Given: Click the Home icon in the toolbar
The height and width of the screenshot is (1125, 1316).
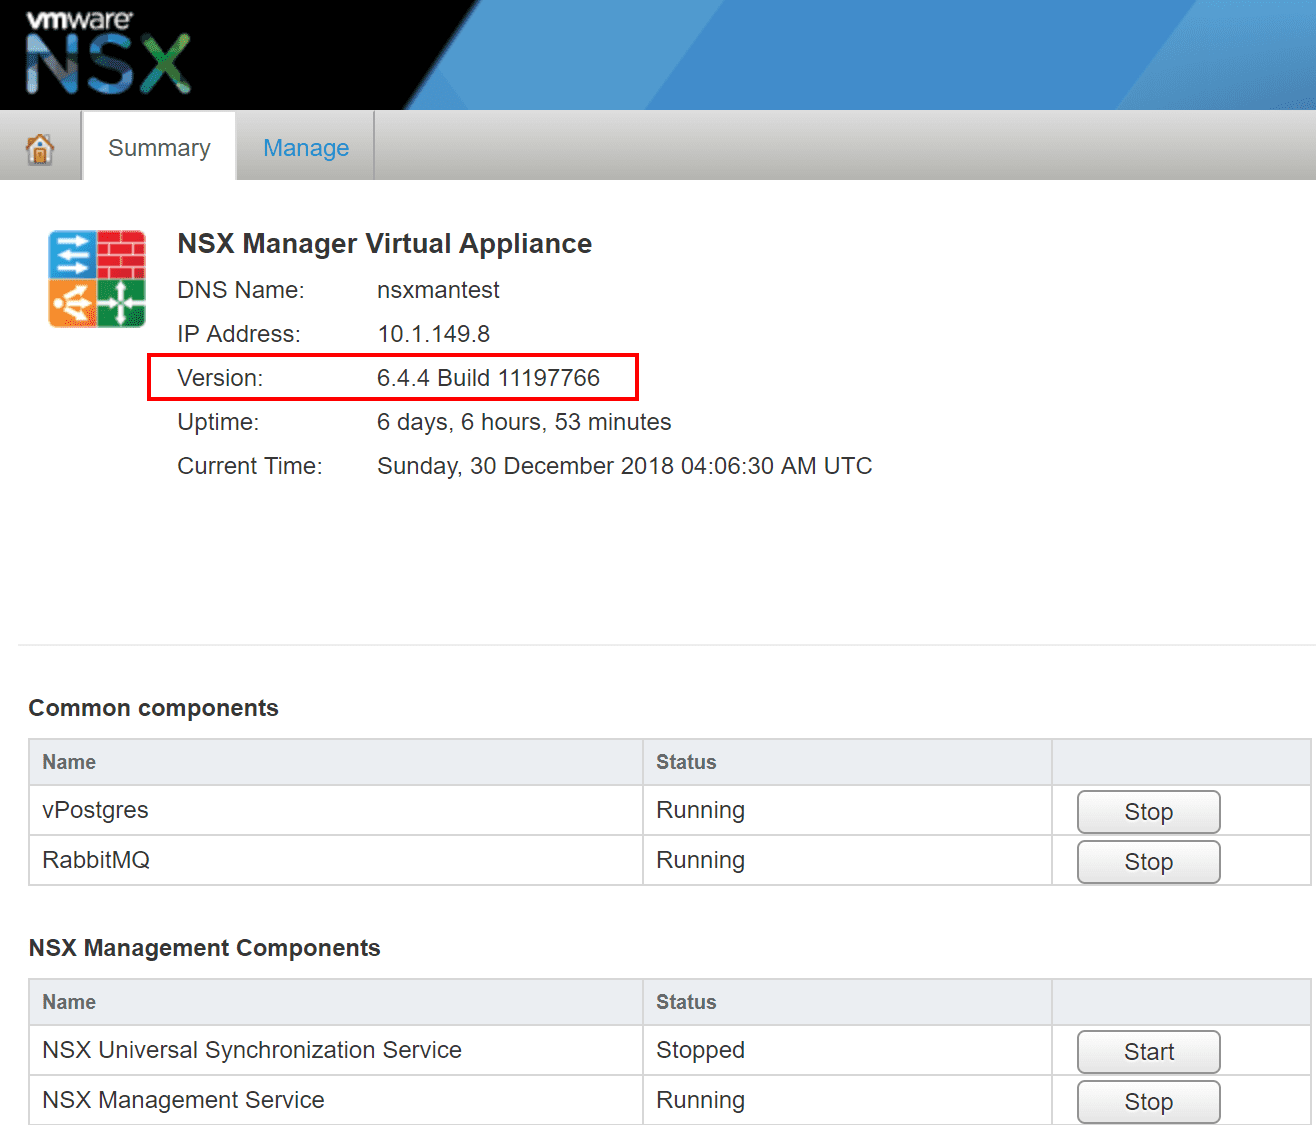Looking at the screenshot, I should pyautogui.click(x=40, y=147).
